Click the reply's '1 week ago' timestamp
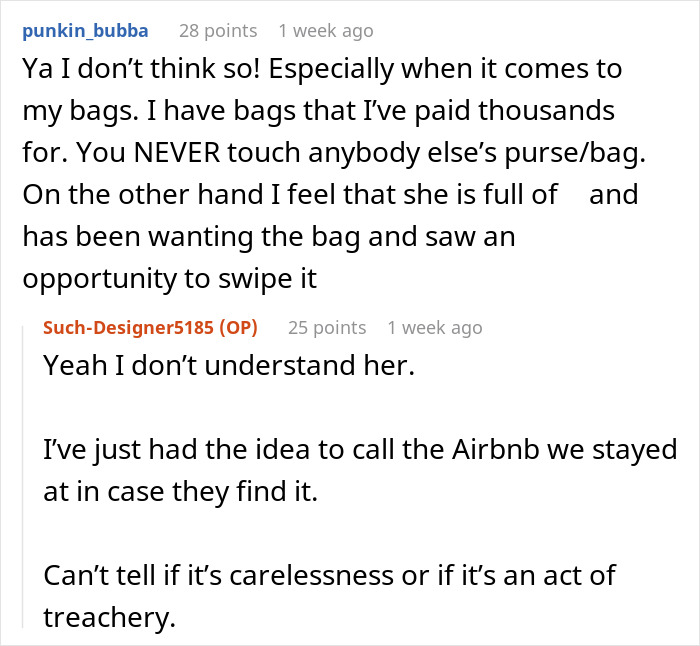 point(434,327)
